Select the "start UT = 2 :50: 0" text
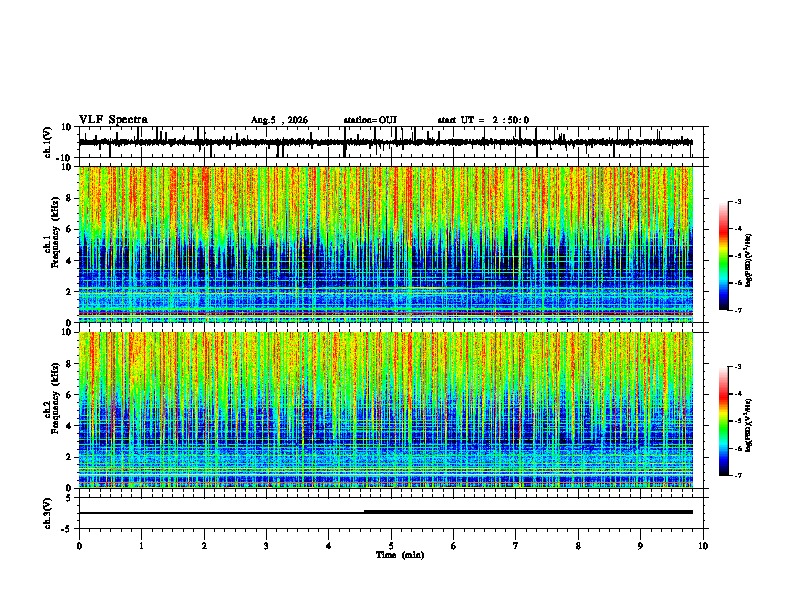The height and width of the screenshot is (612, 792). pyautogui.click(x=483, y=120)
